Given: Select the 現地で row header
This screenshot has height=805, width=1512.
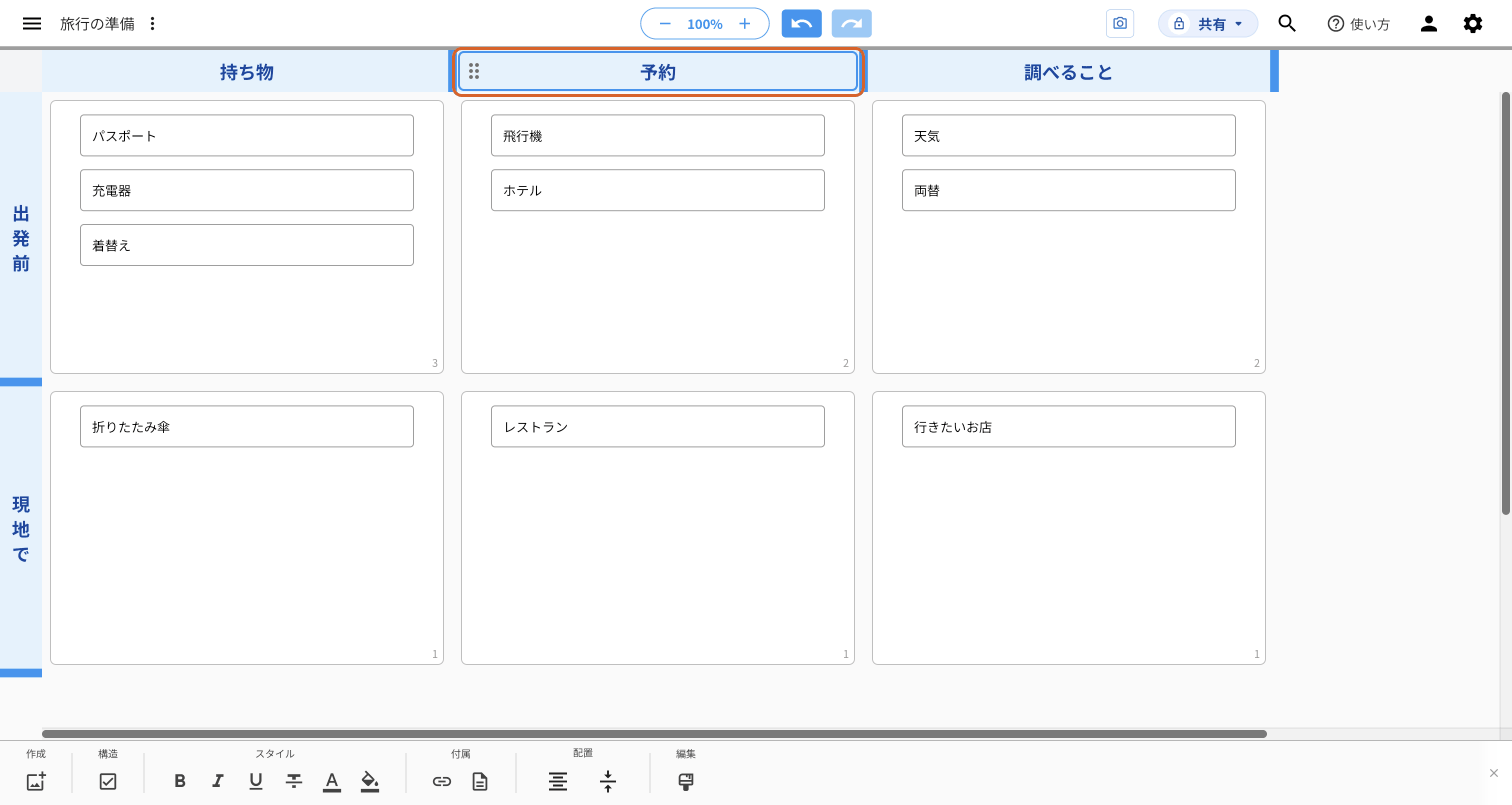Looking at the screenshot, I should pos(21,529).
